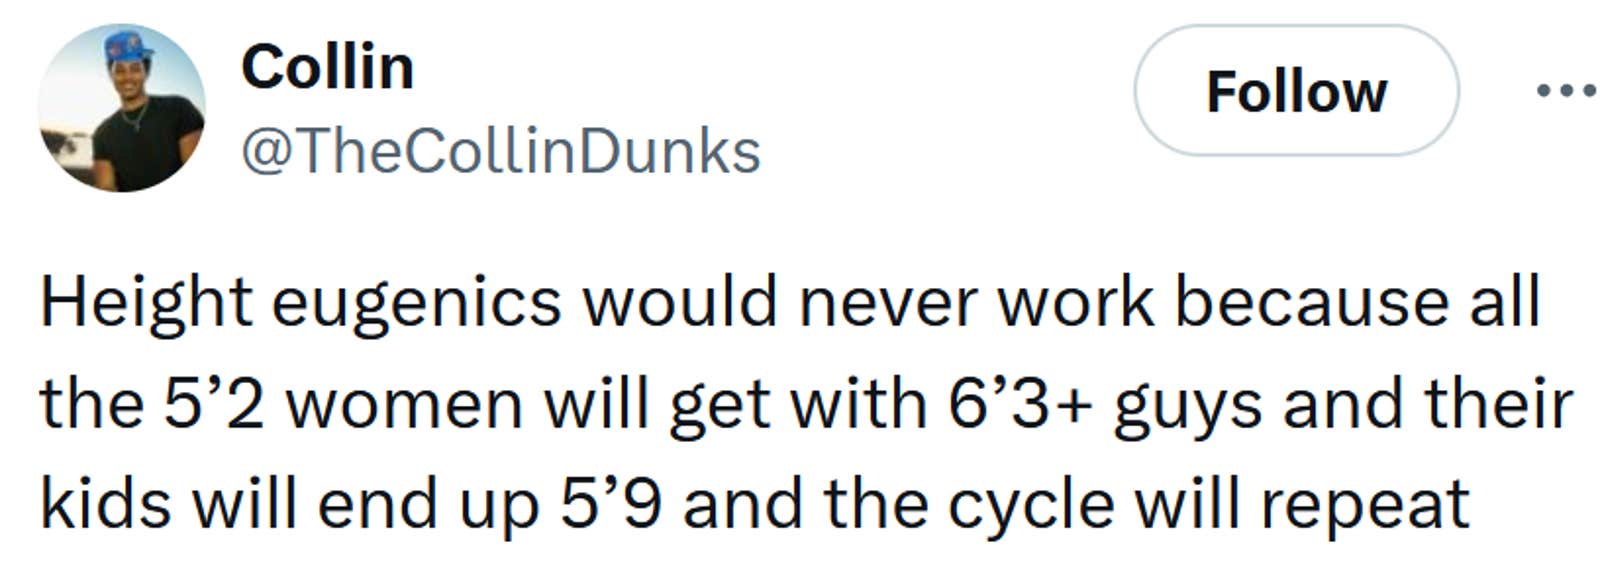The width and height of the screenshot is (1600, 573).
Task: Click Collin's profile picture
Action: [121, 108]
